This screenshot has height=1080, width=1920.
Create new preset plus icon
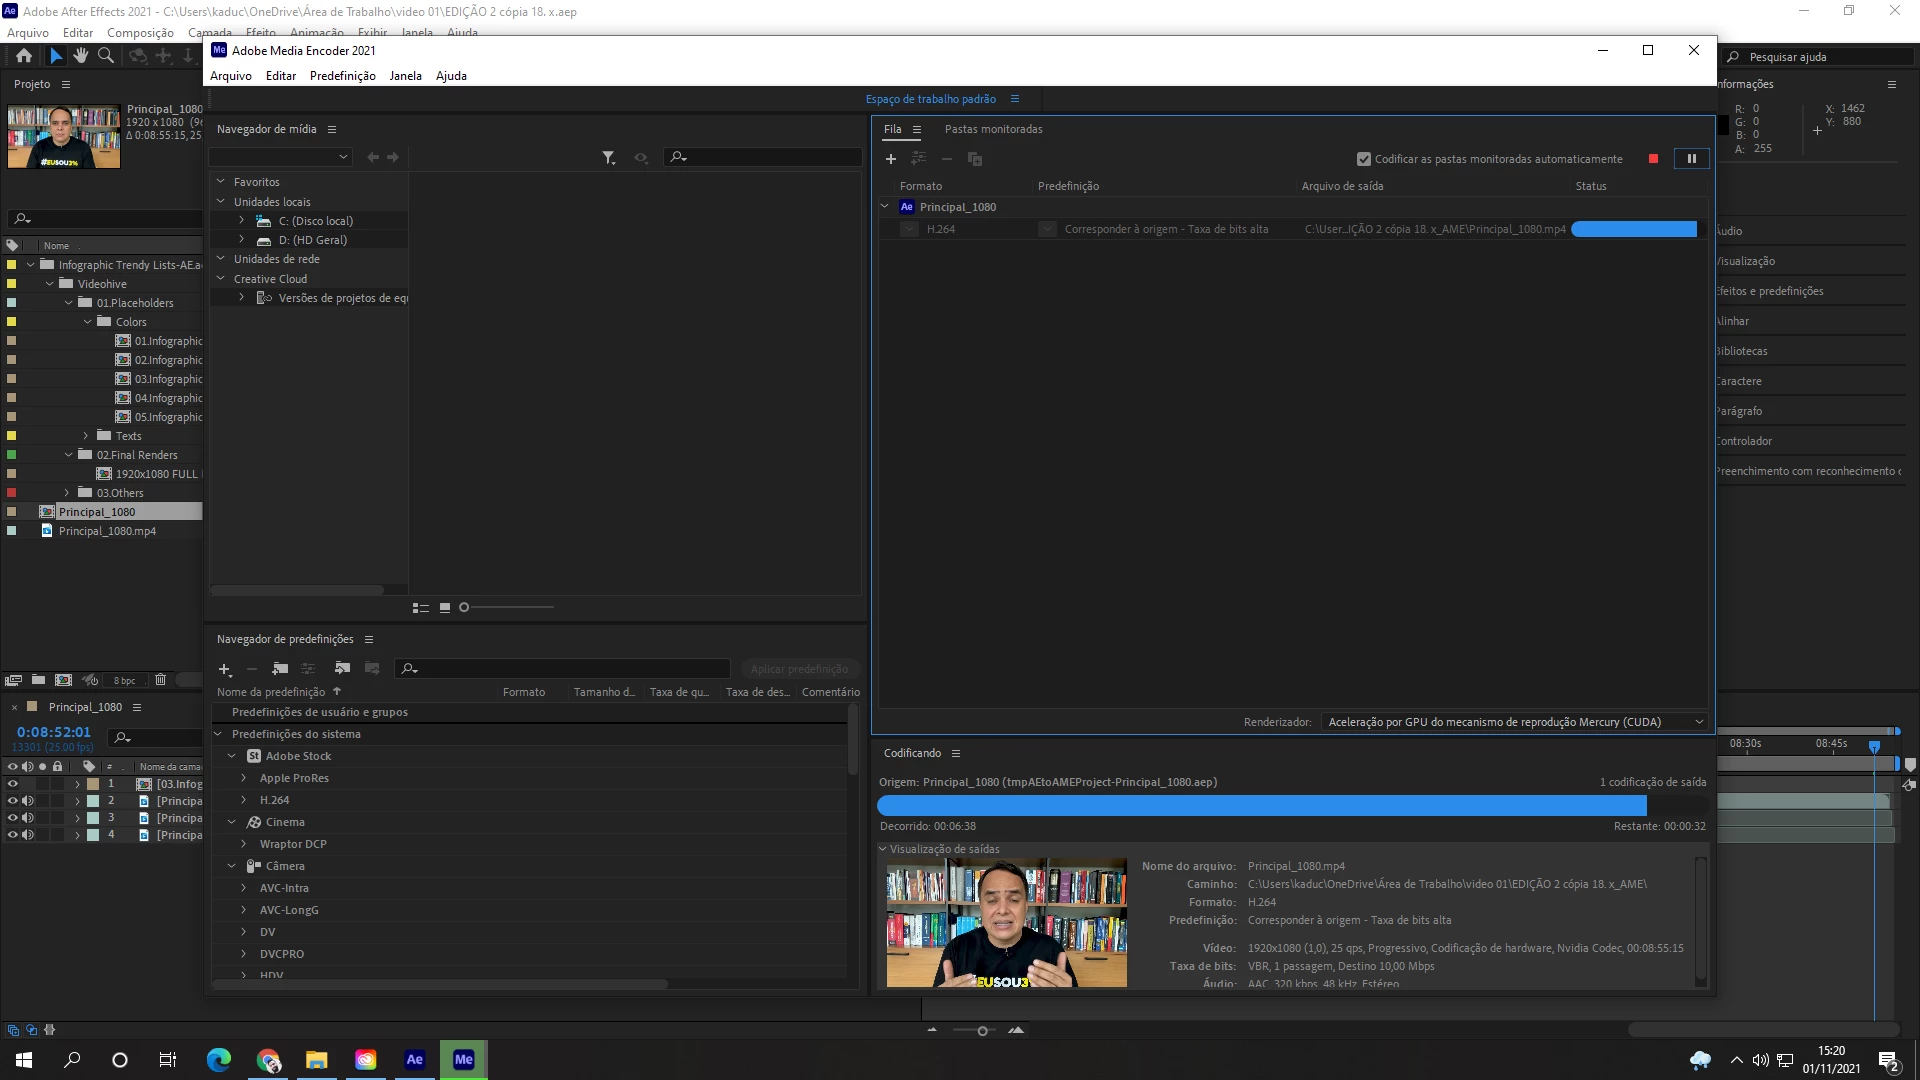(225, 669)
